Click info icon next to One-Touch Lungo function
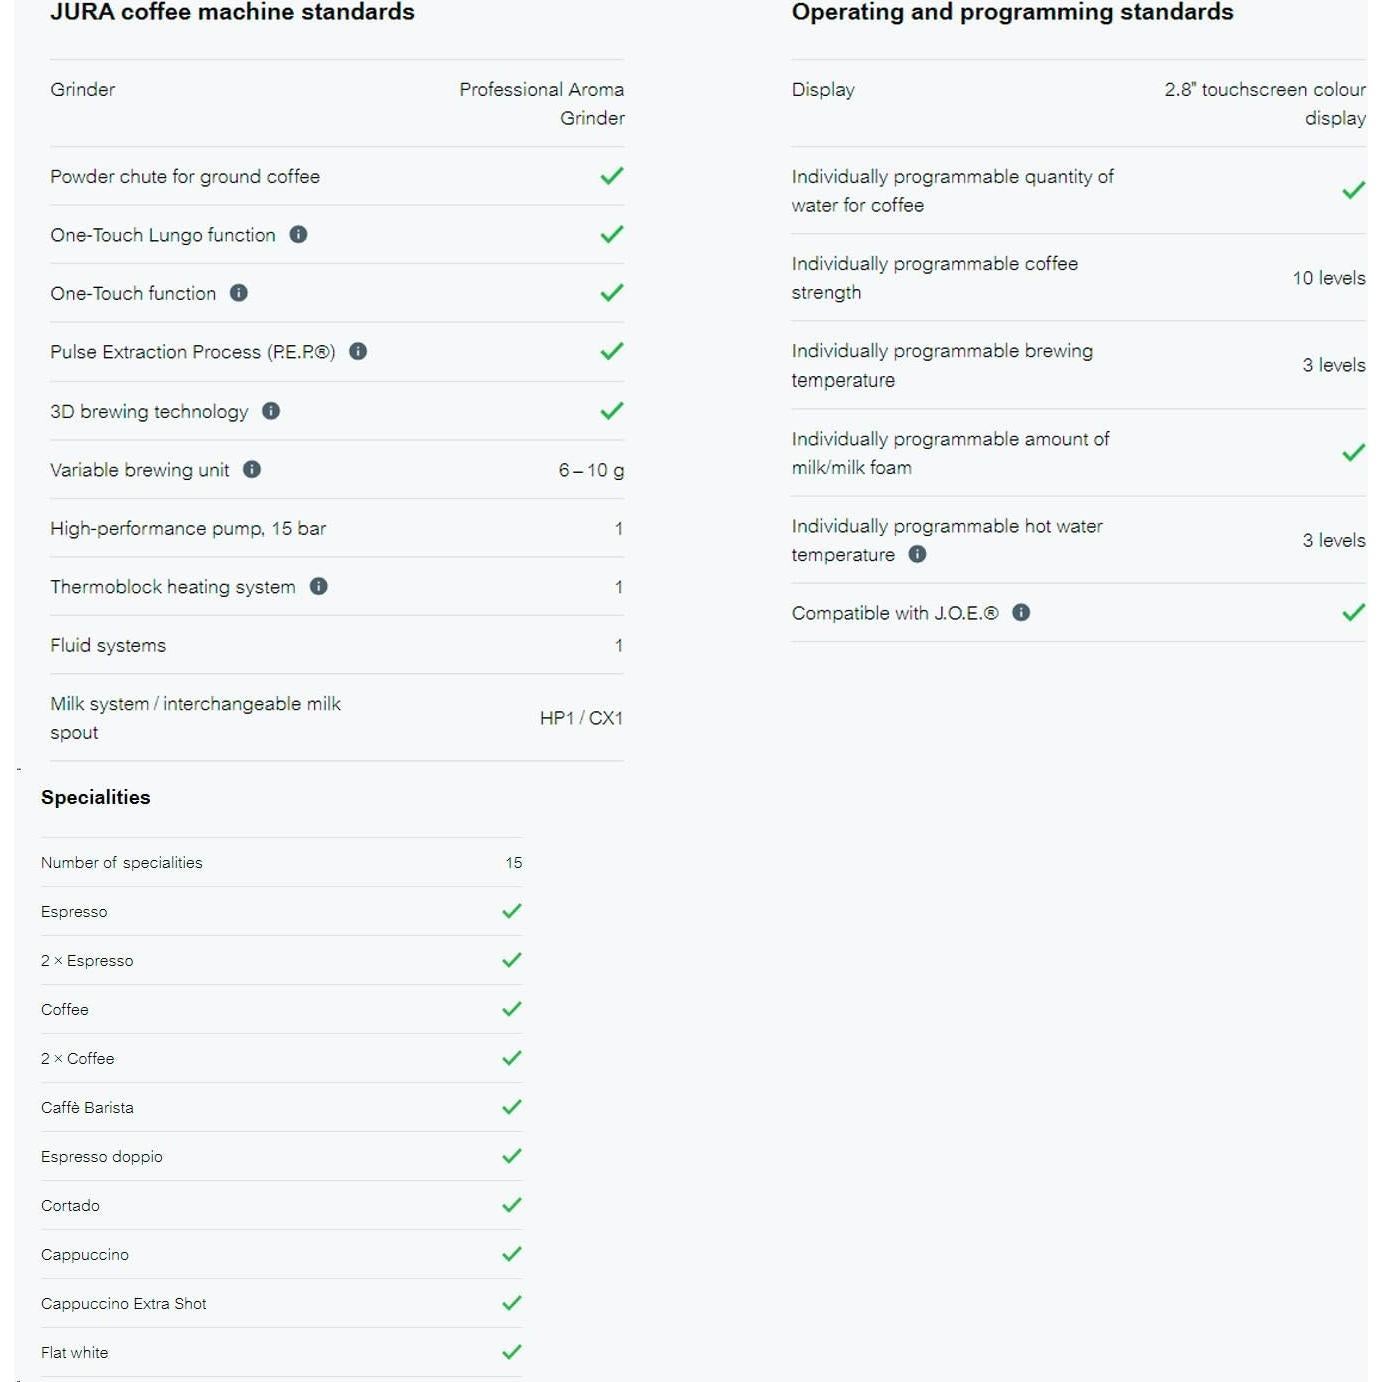Viewport: 1382px width, 1382px height. (x=298, y=234)
